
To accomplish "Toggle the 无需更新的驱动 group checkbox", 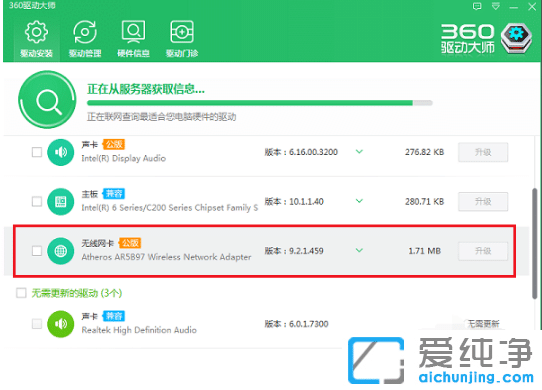I will click(21, 293).
